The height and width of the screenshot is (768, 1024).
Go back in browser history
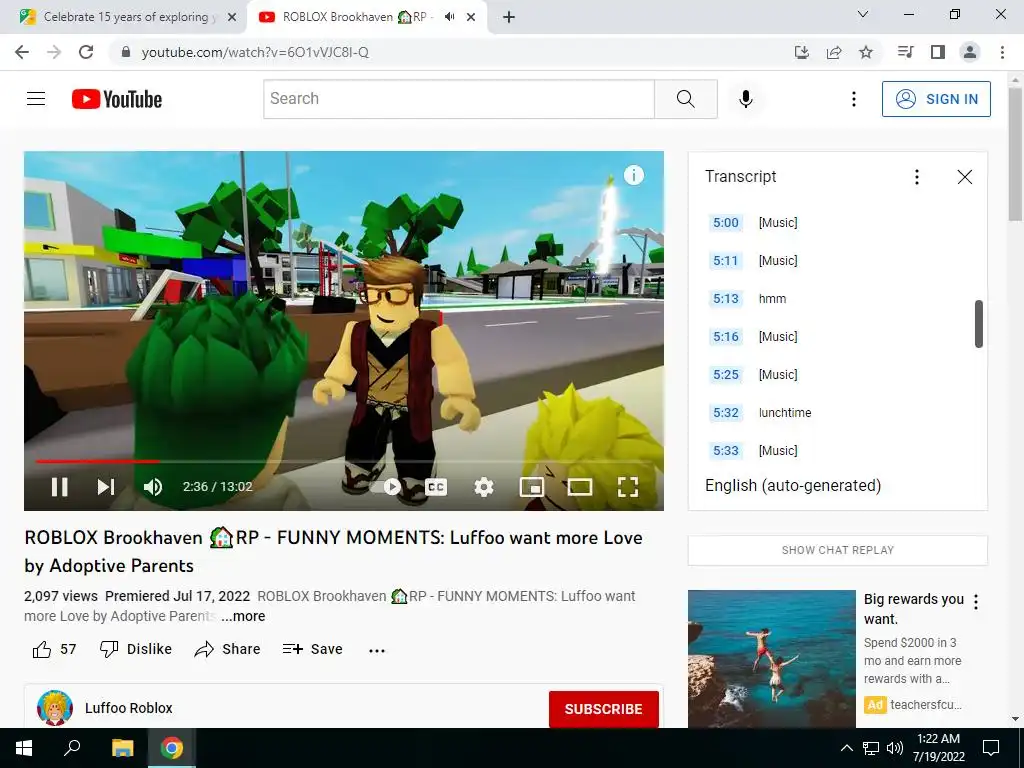tap(22, 52)
